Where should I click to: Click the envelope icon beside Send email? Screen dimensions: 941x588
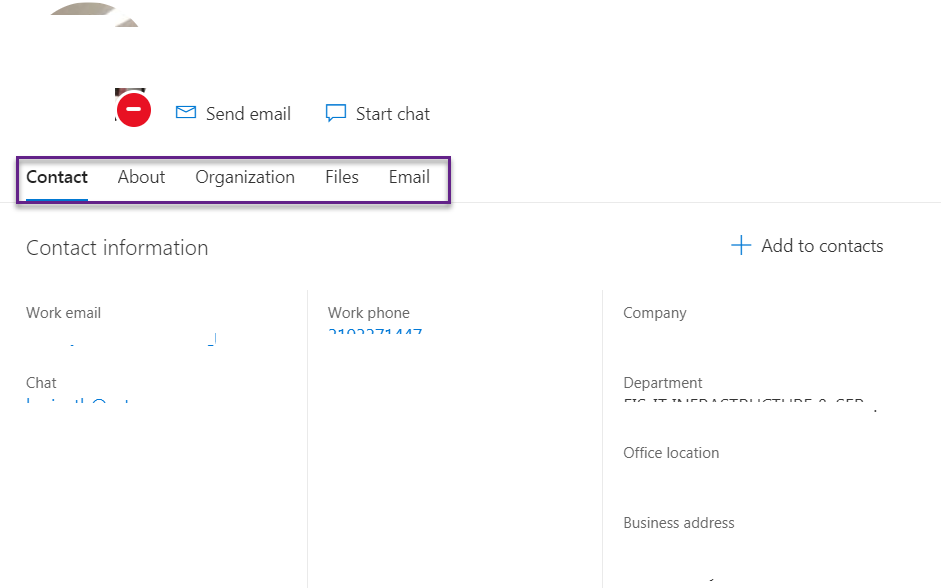(185, 113)
